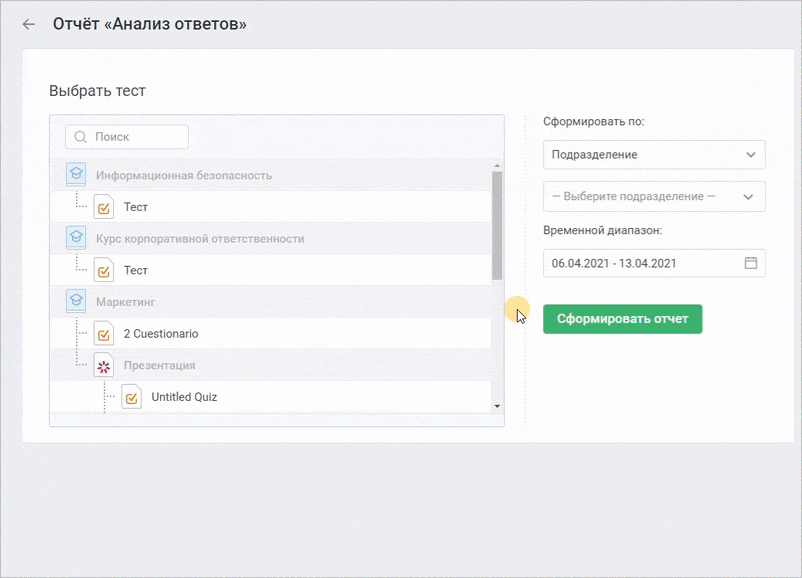This screenshot has height=578, width=802.
Task: Go back using the arrow icon
Action: 29,24
